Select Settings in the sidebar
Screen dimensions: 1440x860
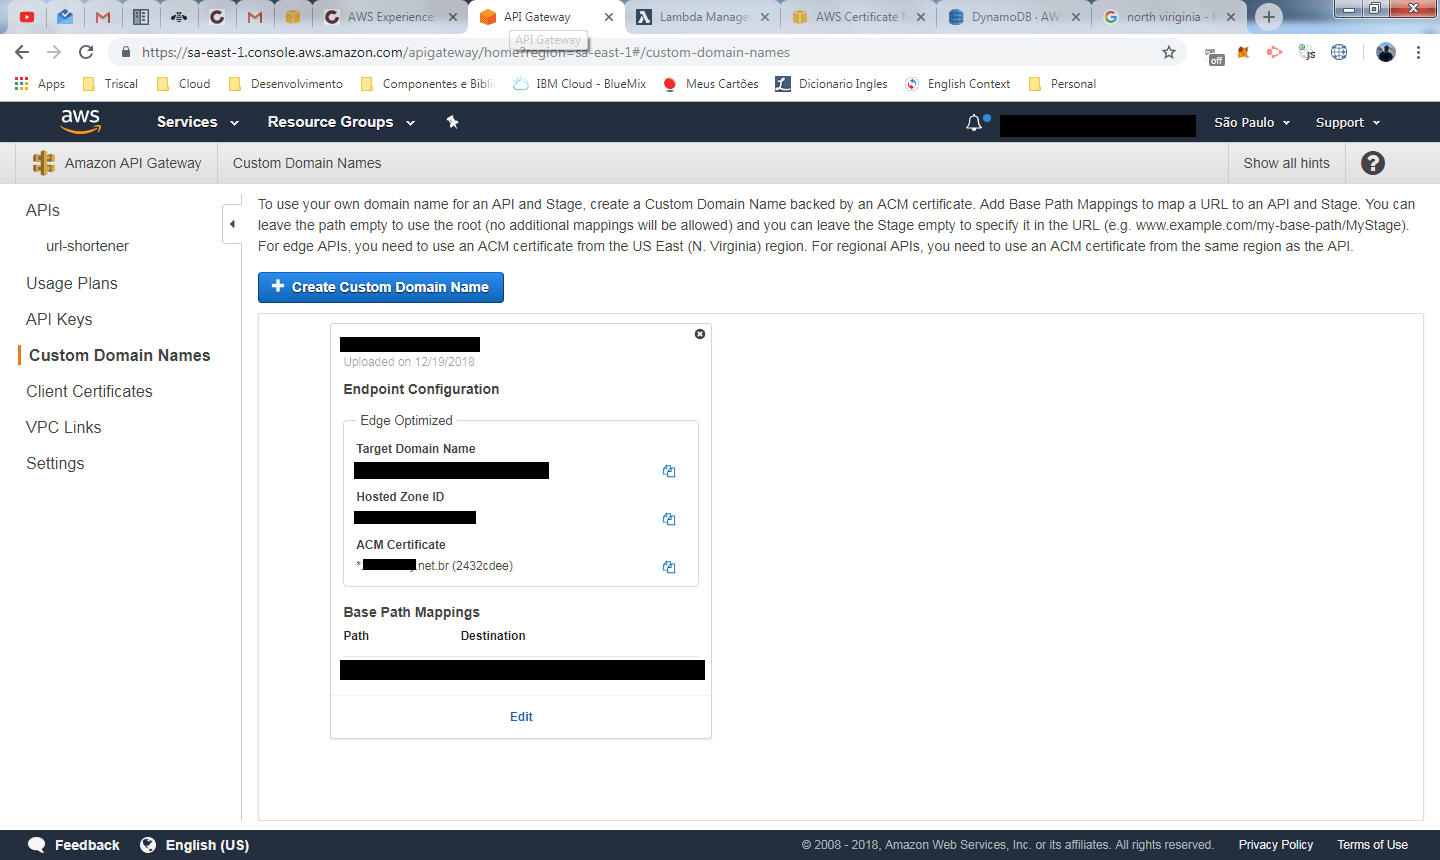[55, 463]
